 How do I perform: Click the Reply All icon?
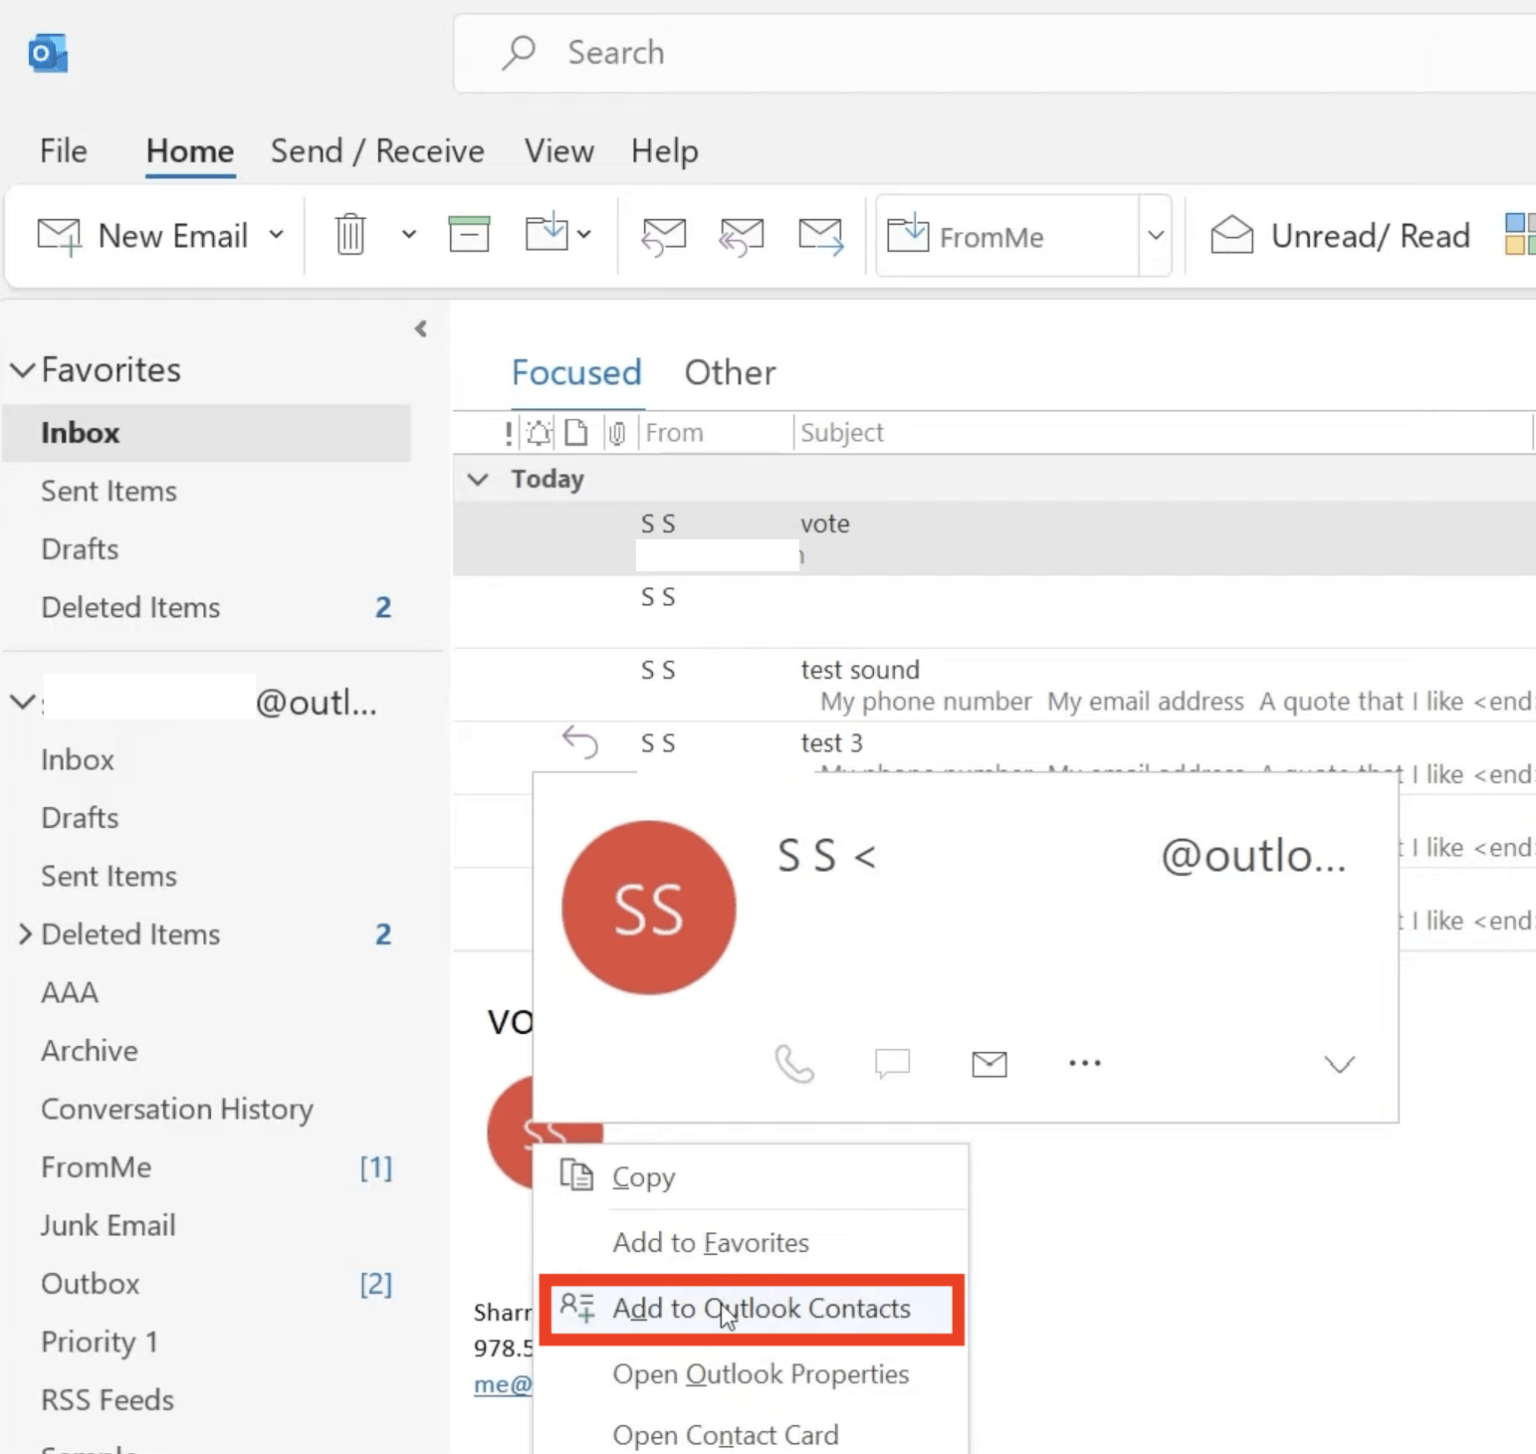[x=741, y=235]
